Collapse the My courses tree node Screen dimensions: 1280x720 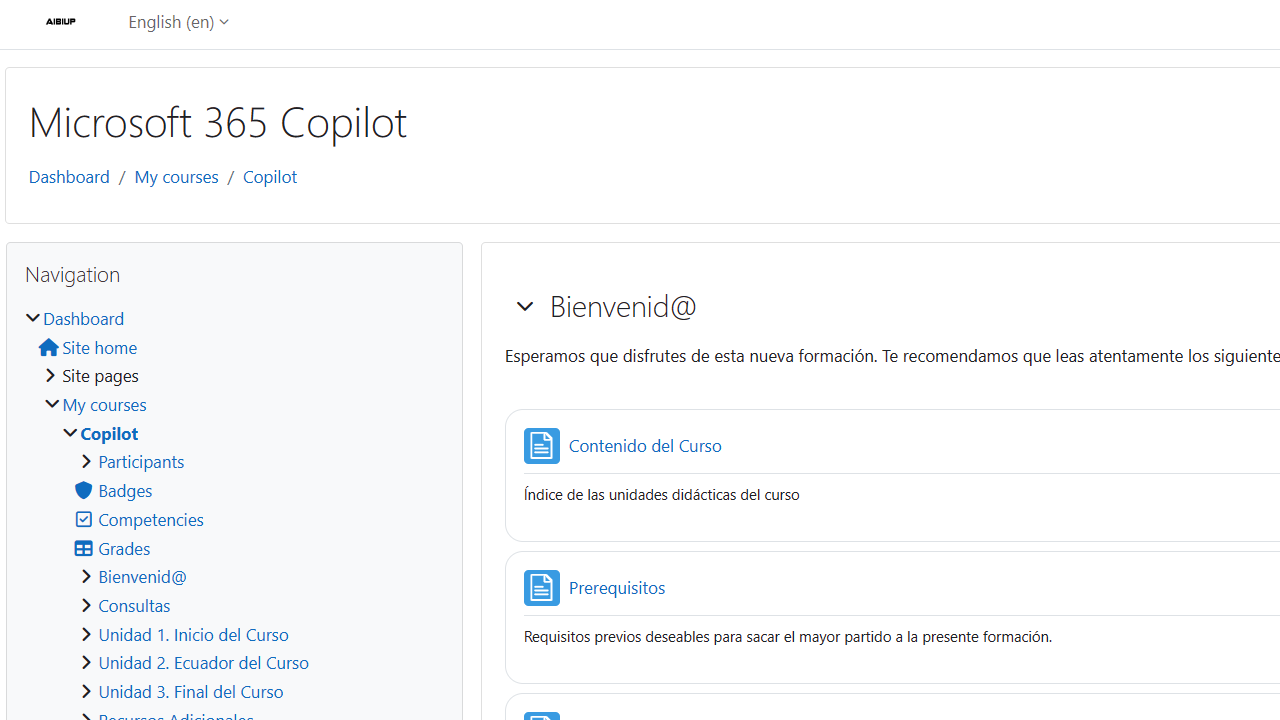pyautogui.click(x=51, y=404)
